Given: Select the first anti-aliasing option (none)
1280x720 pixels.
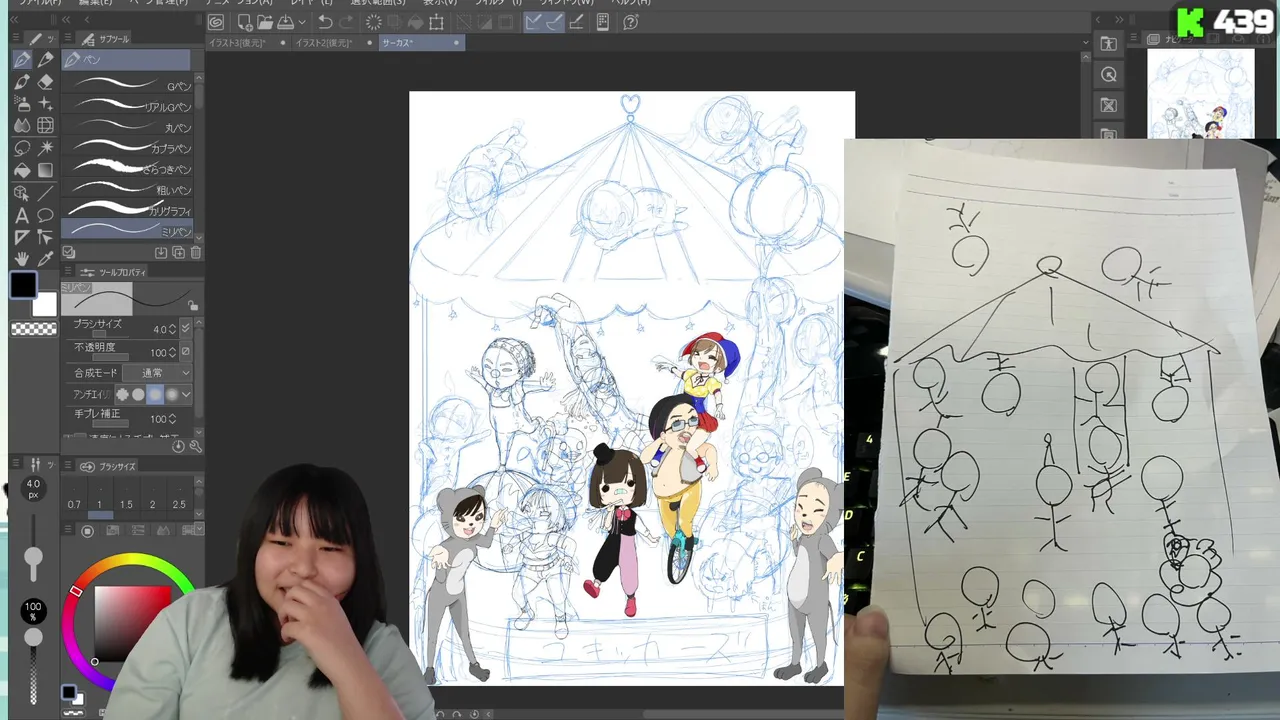Looking at the screenshot, I should tap(122, 395).
